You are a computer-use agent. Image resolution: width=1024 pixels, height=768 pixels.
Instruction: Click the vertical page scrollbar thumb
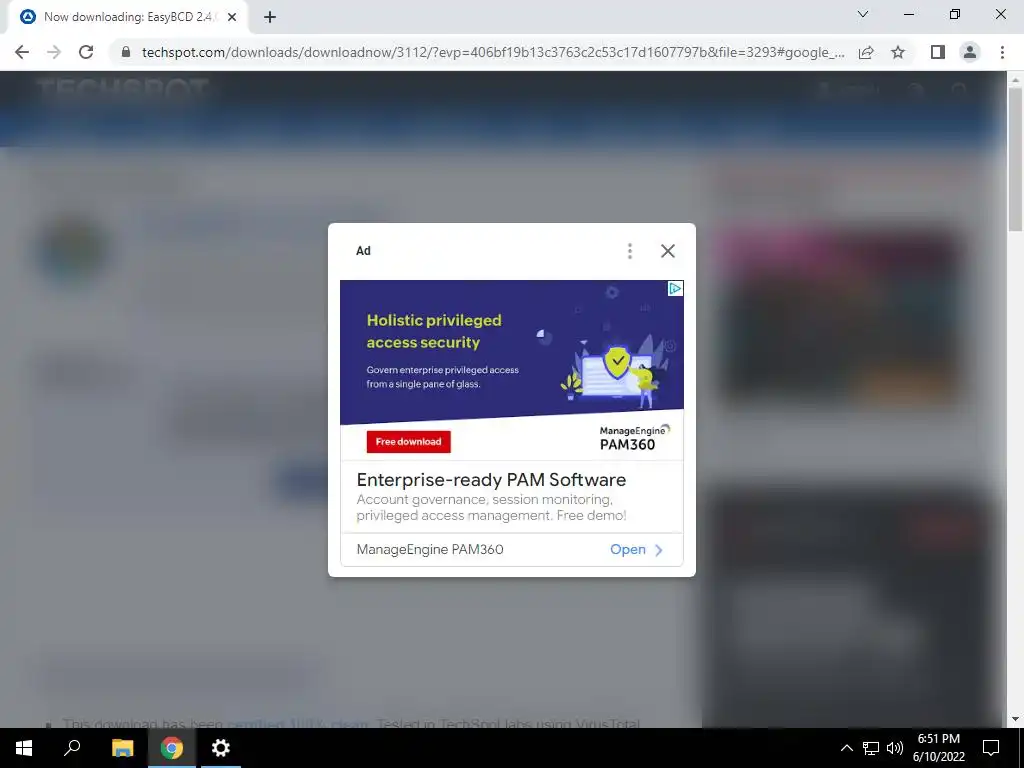tap(1015, 159)
